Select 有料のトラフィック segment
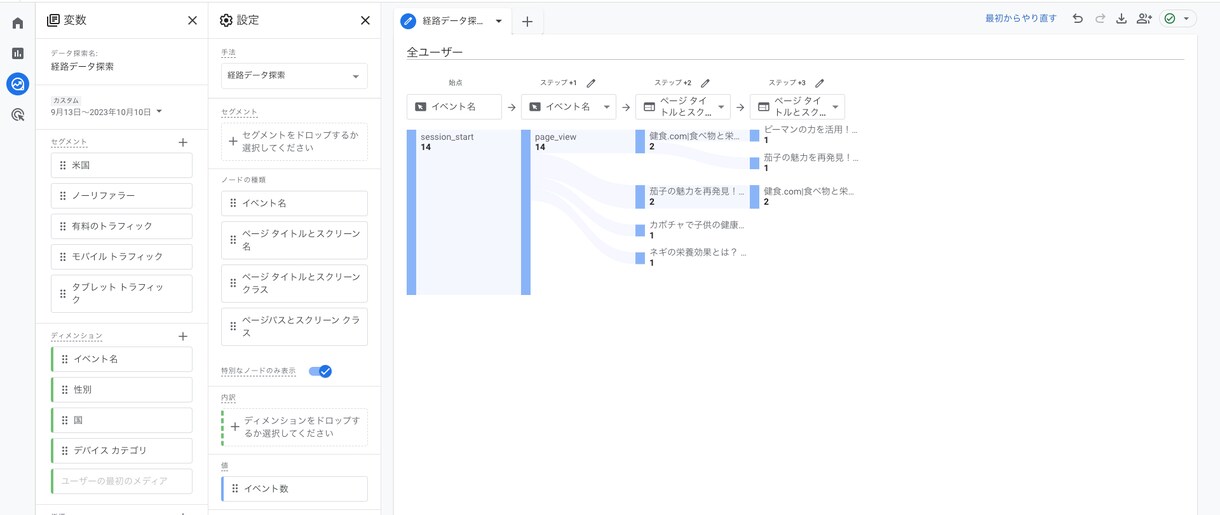Viewport: 1220px width, 515px height. [121, 226]
